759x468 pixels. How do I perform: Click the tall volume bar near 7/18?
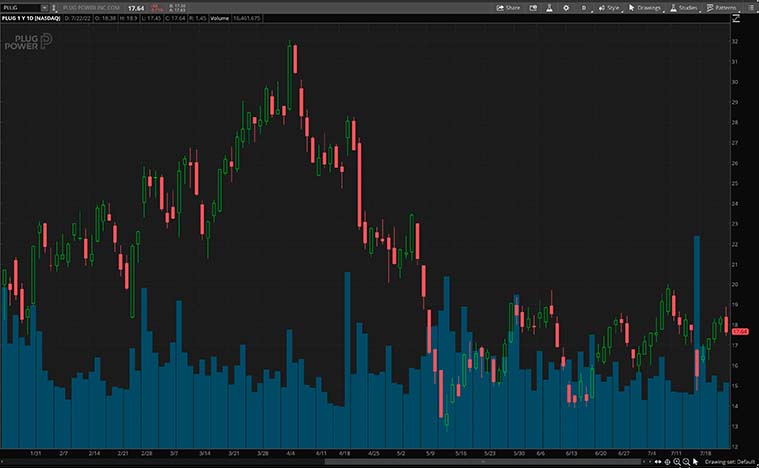click(697, 342)
